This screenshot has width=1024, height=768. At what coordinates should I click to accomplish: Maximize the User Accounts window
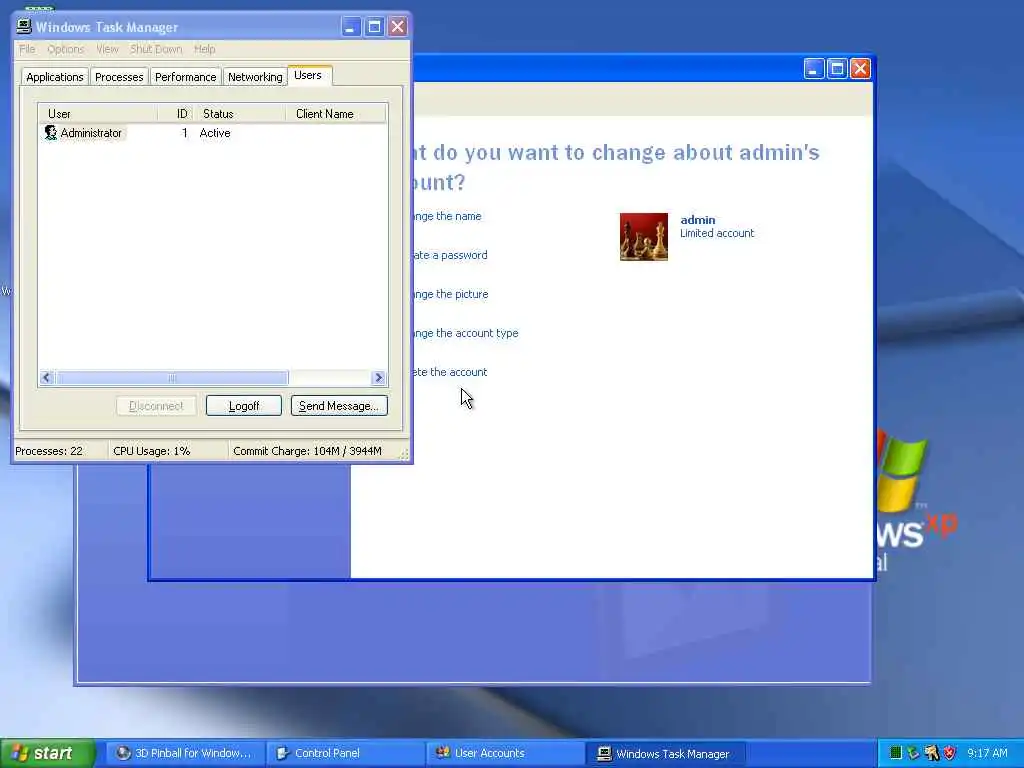coord(837,69)
